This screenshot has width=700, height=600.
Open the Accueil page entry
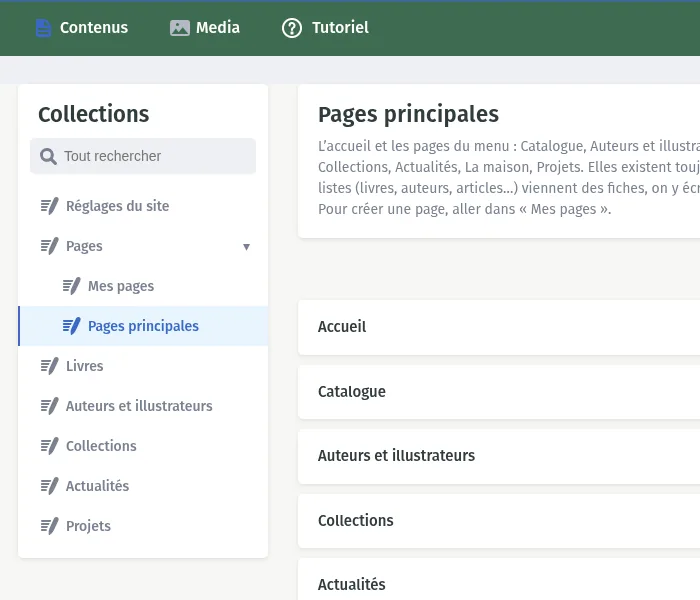(499, 327)
